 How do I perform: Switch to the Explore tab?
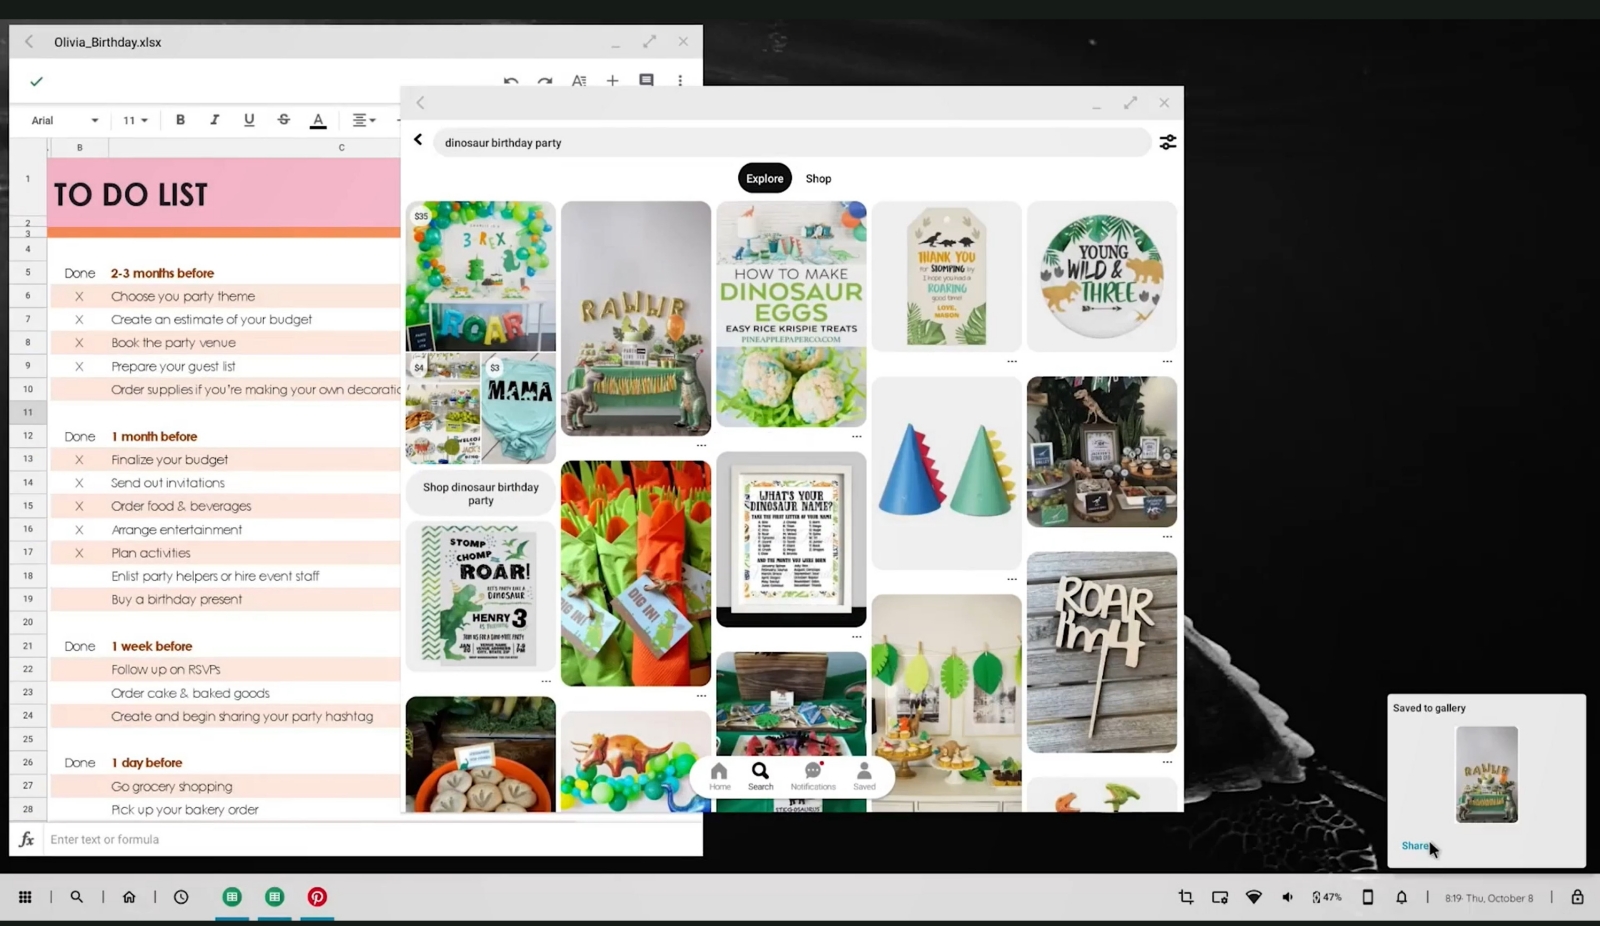pos(764,178)
